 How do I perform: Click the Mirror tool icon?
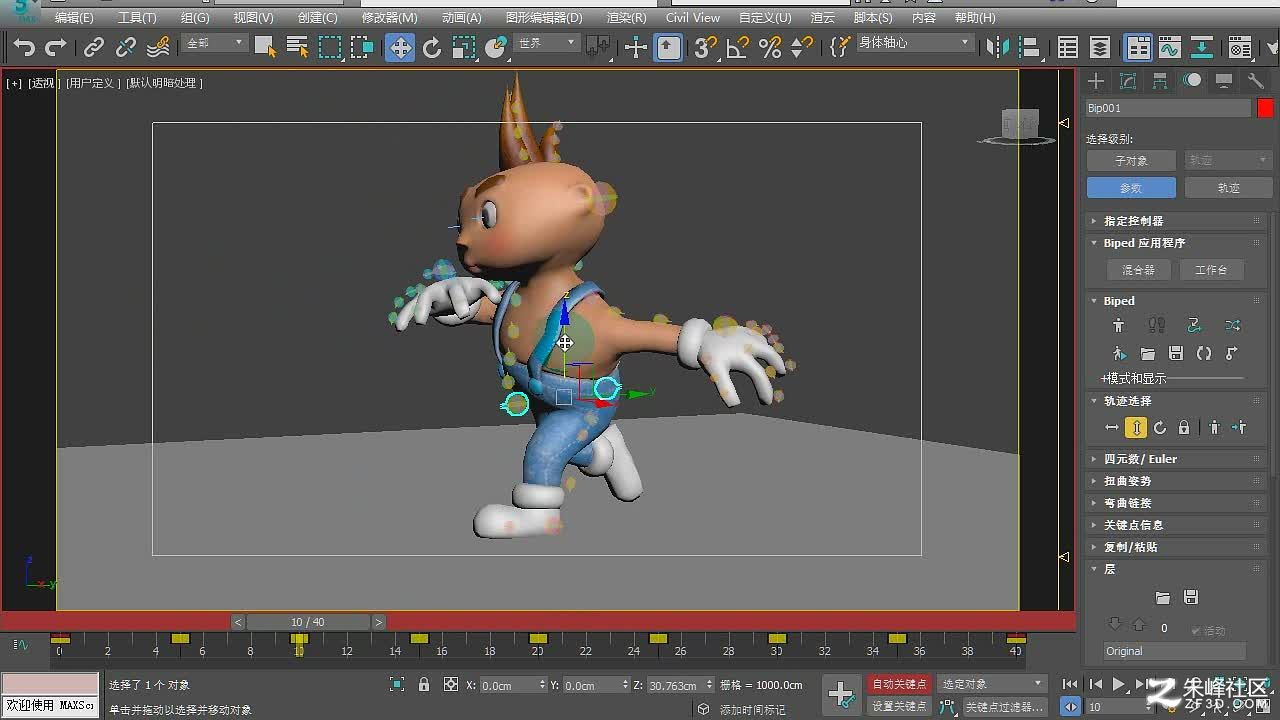(998, 47)
